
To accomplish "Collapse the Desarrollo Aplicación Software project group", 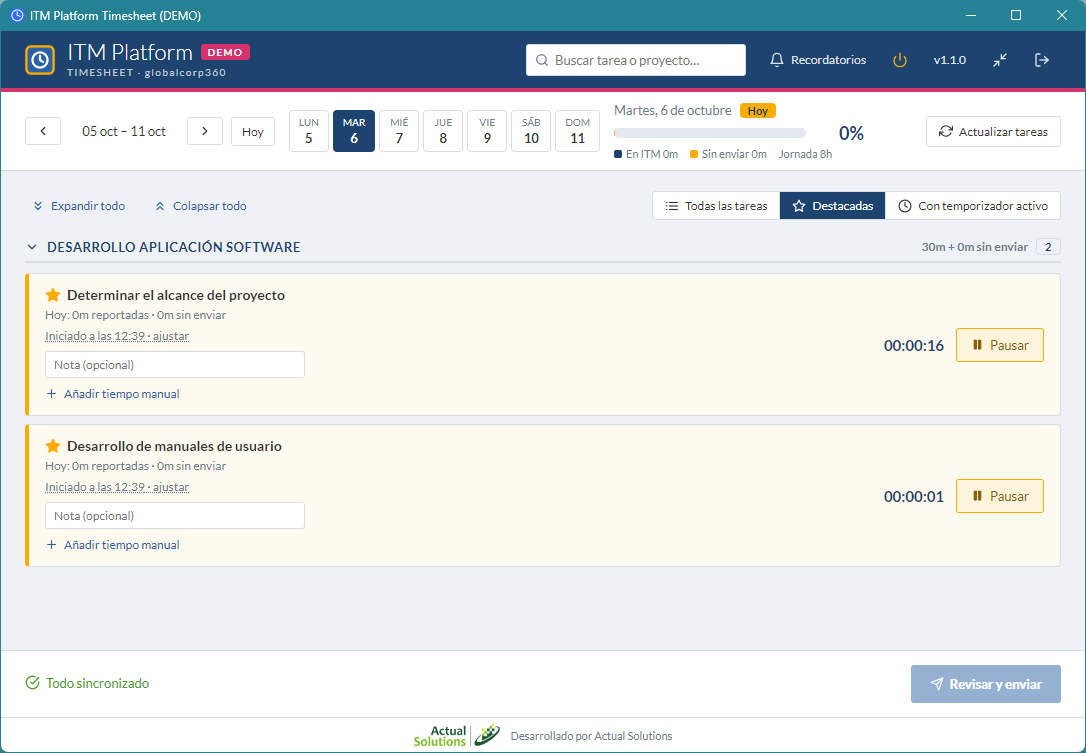I will pyautogui.click(x=32, y=247).
